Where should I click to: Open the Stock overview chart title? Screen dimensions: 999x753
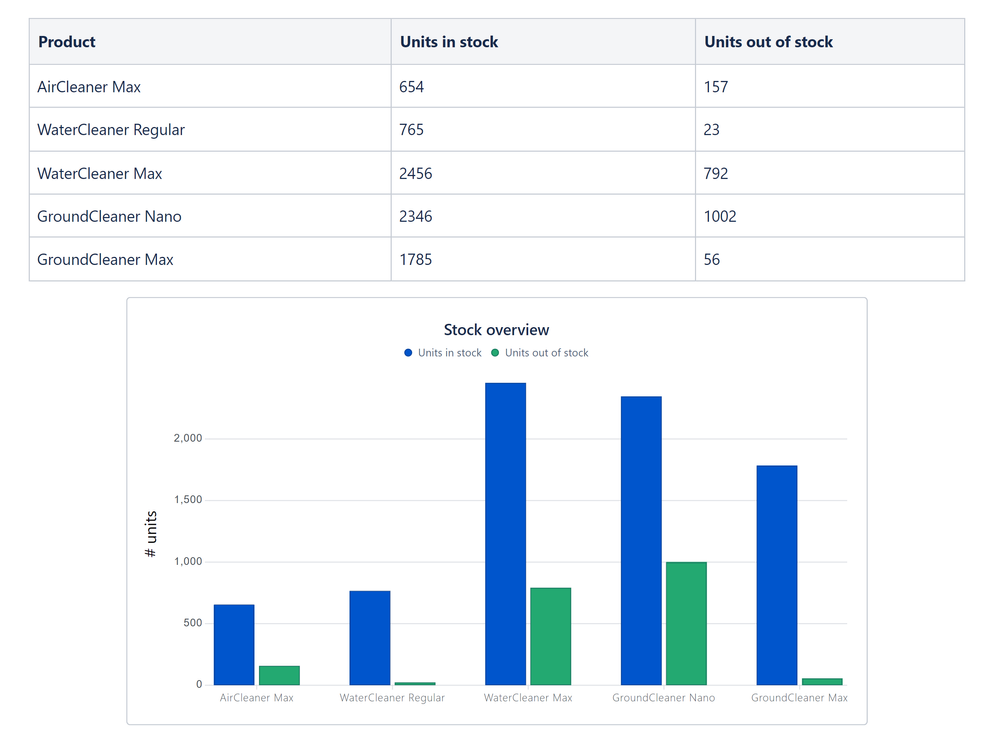pyautogui.click(x=496, y=330)
